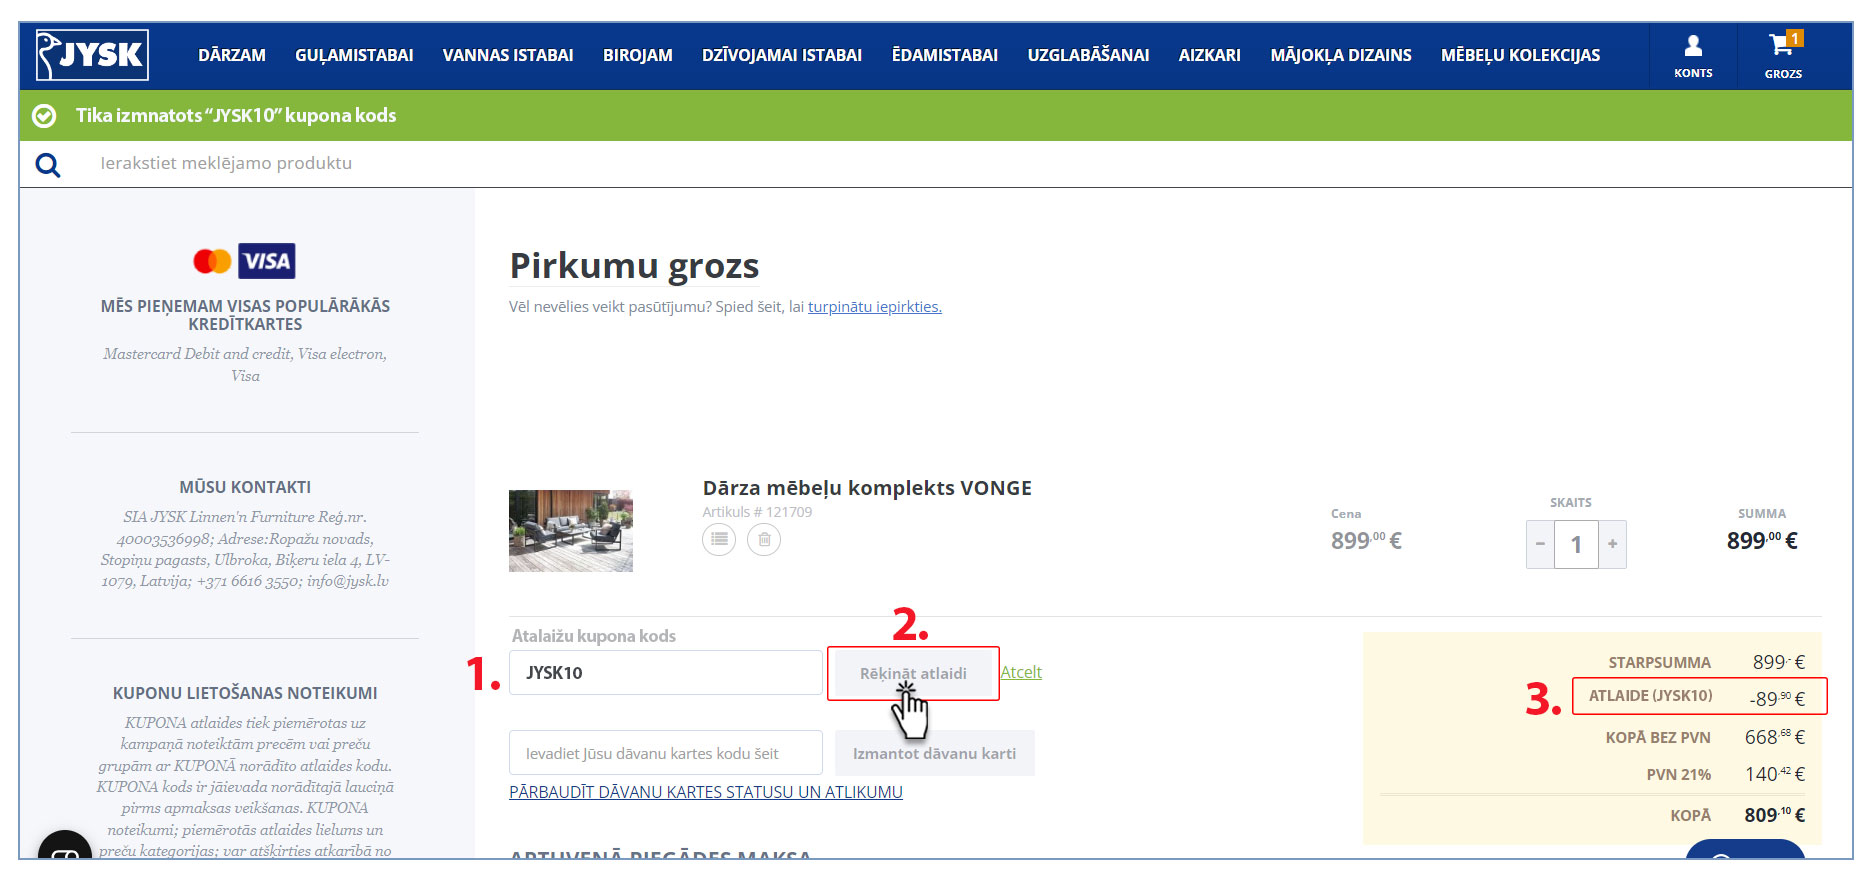Click the JYSK logo

pyautogui.click(x=92, y=55)
